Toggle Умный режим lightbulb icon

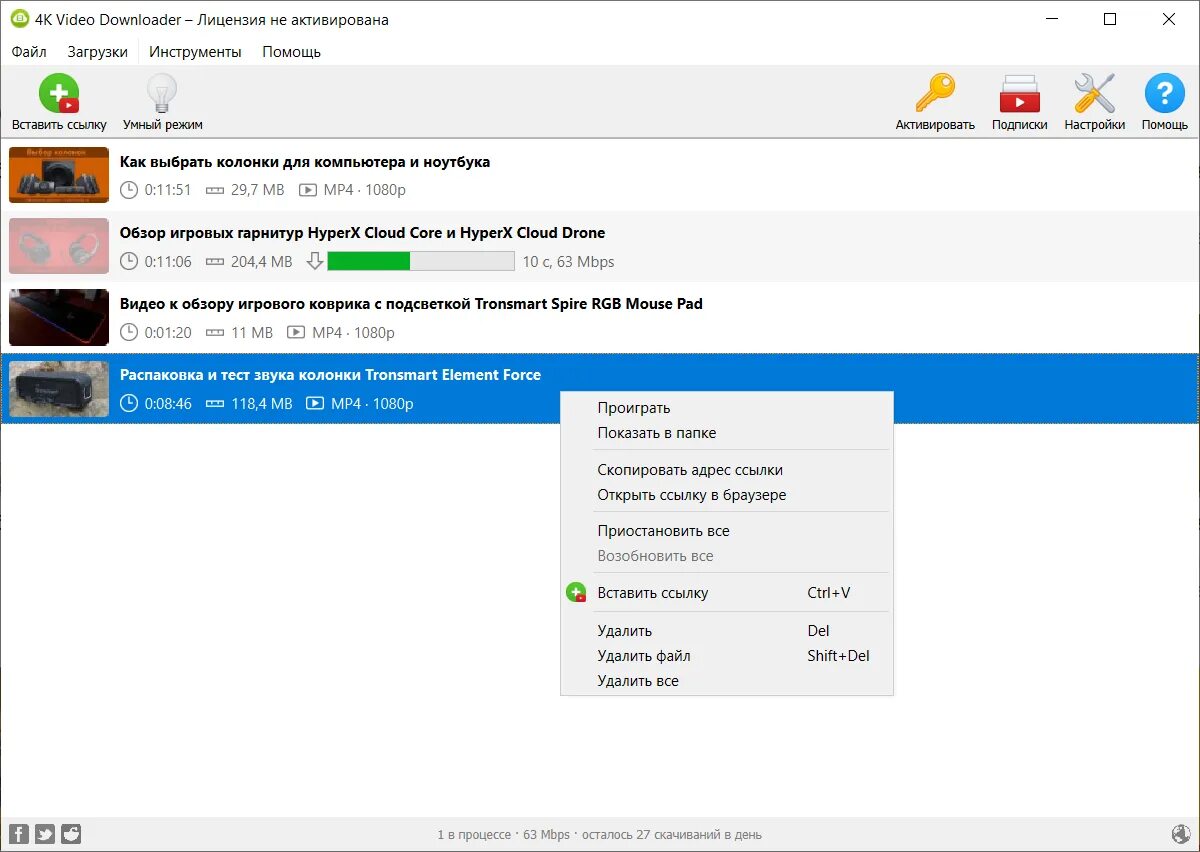point(162,94)
